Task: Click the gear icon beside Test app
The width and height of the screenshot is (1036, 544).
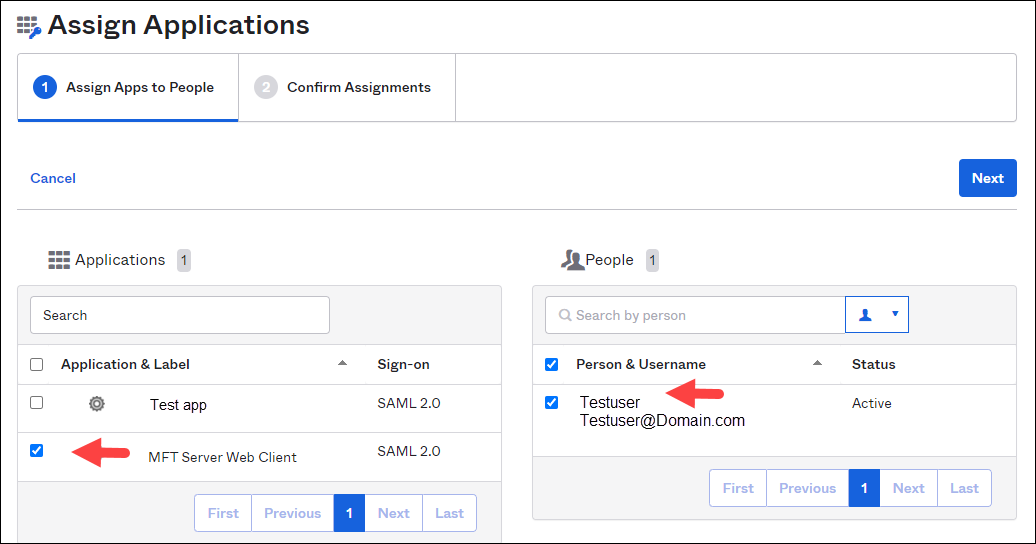Action: 96,404
